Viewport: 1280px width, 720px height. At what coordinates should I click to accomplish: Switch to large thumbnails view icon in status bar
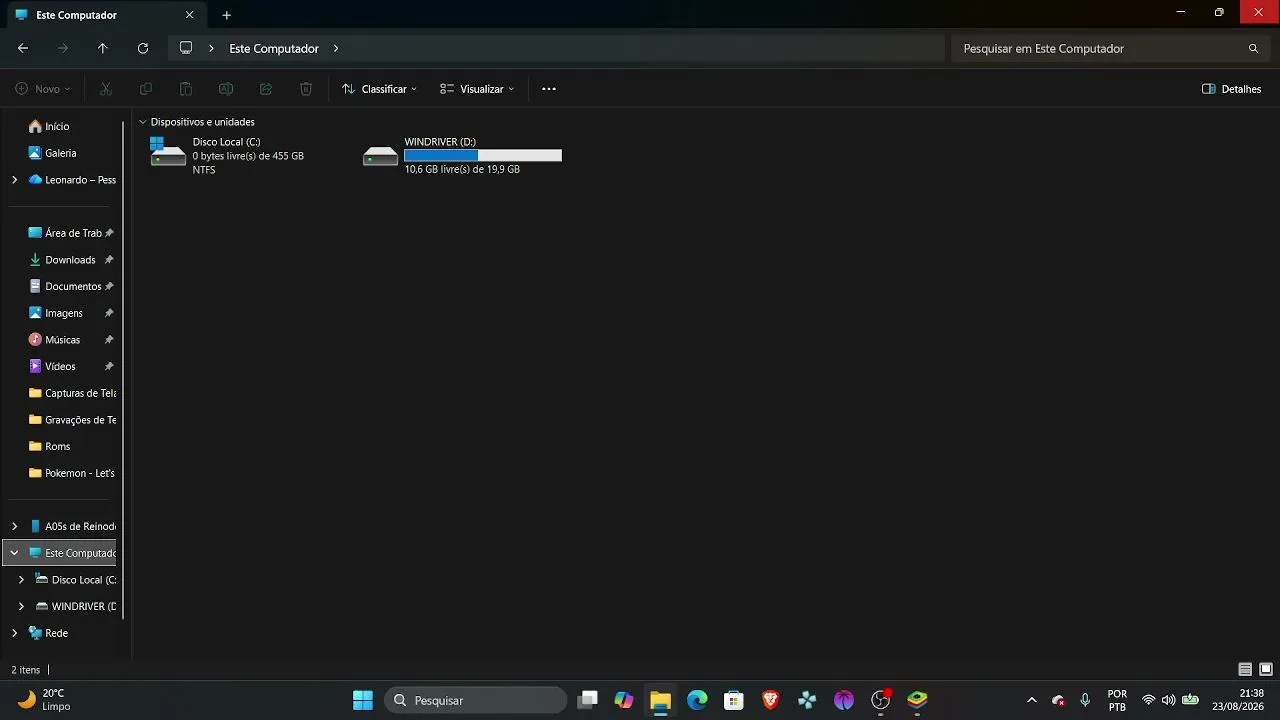pos(1266,670)
